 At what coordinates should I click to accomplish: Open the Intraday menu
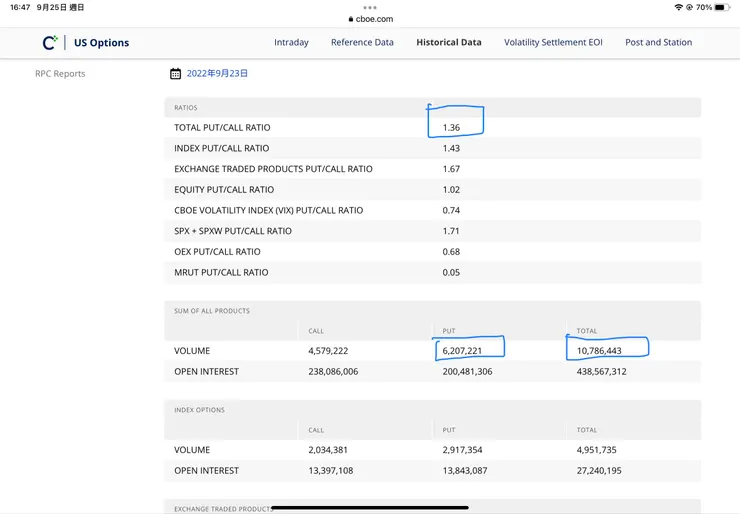point(291,43)
